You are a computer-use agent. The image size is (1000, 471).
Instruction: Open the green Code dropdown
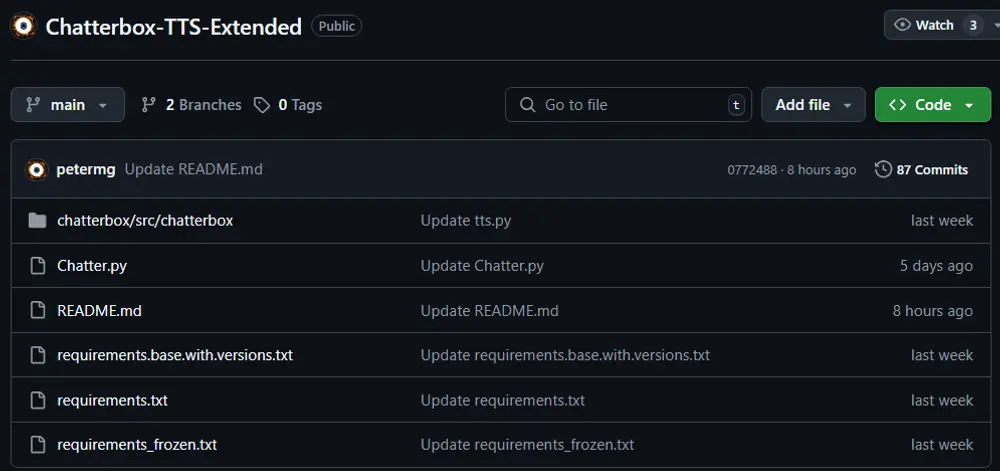pos(931,105)
